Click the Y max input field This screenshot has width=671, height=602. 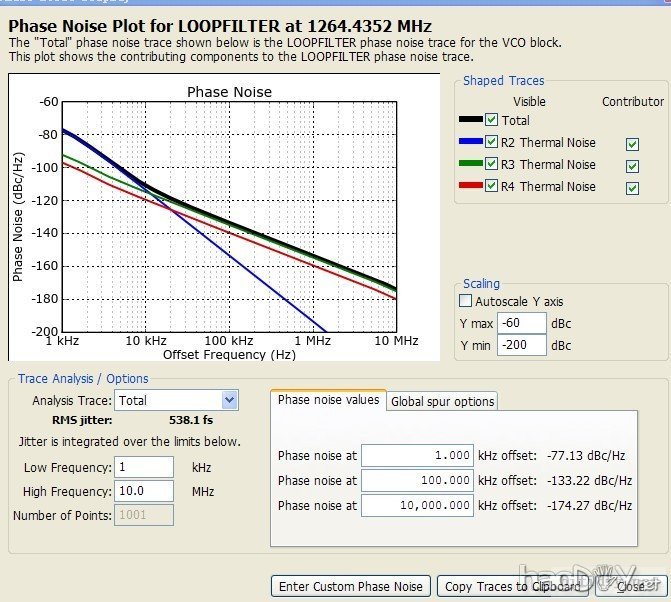pyautogui.click(x=521, y=323)
